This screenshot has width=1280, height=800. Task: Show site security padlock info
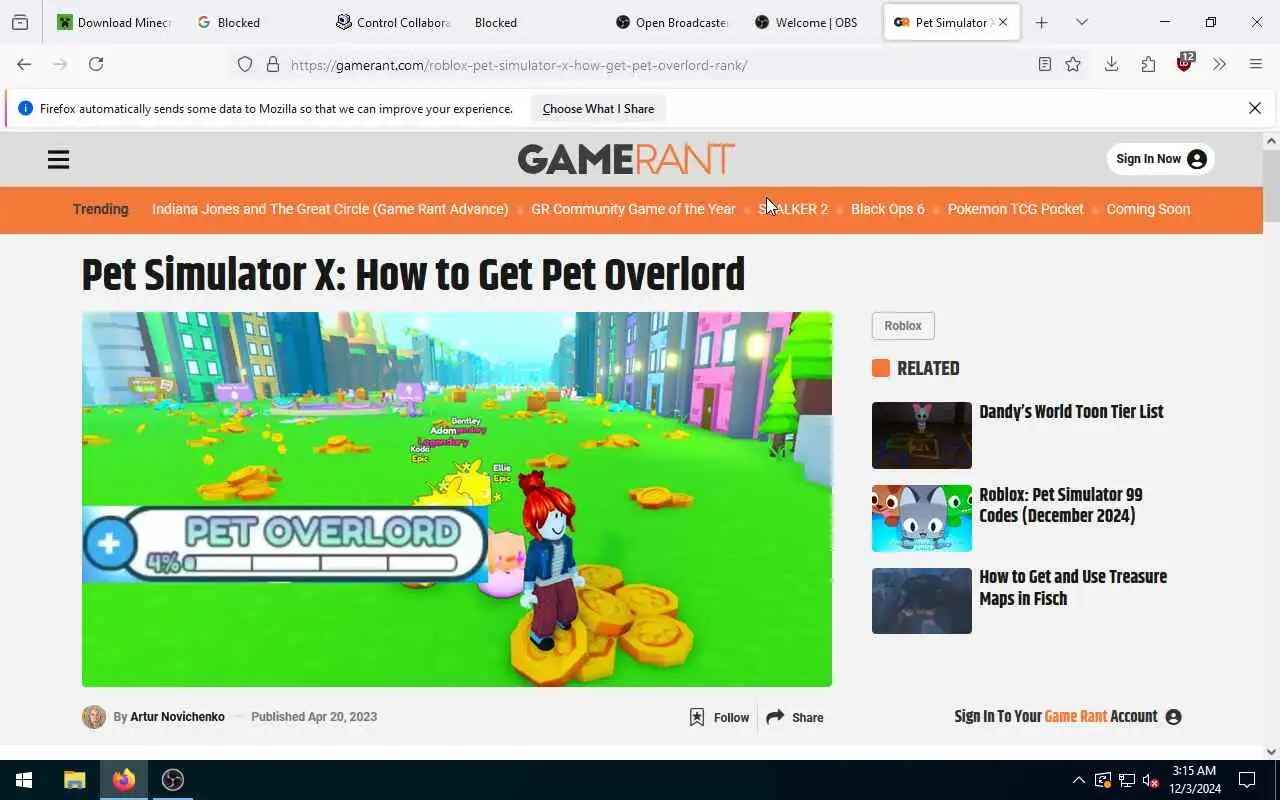[x=272, y=65]
